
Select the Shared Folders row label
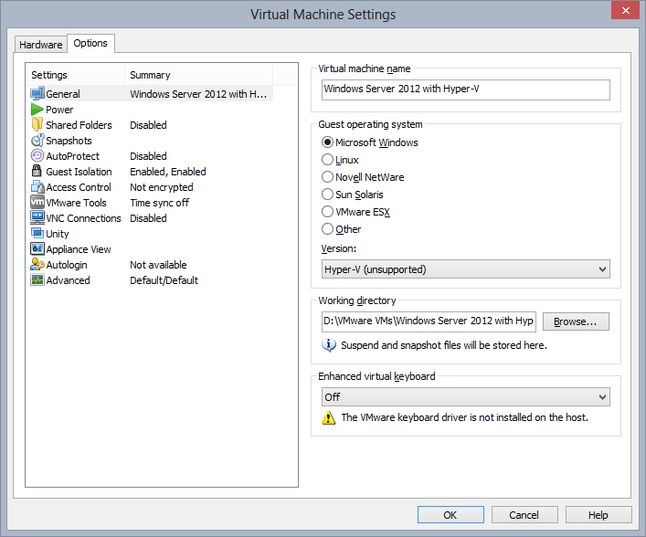(x=79, y=125)
